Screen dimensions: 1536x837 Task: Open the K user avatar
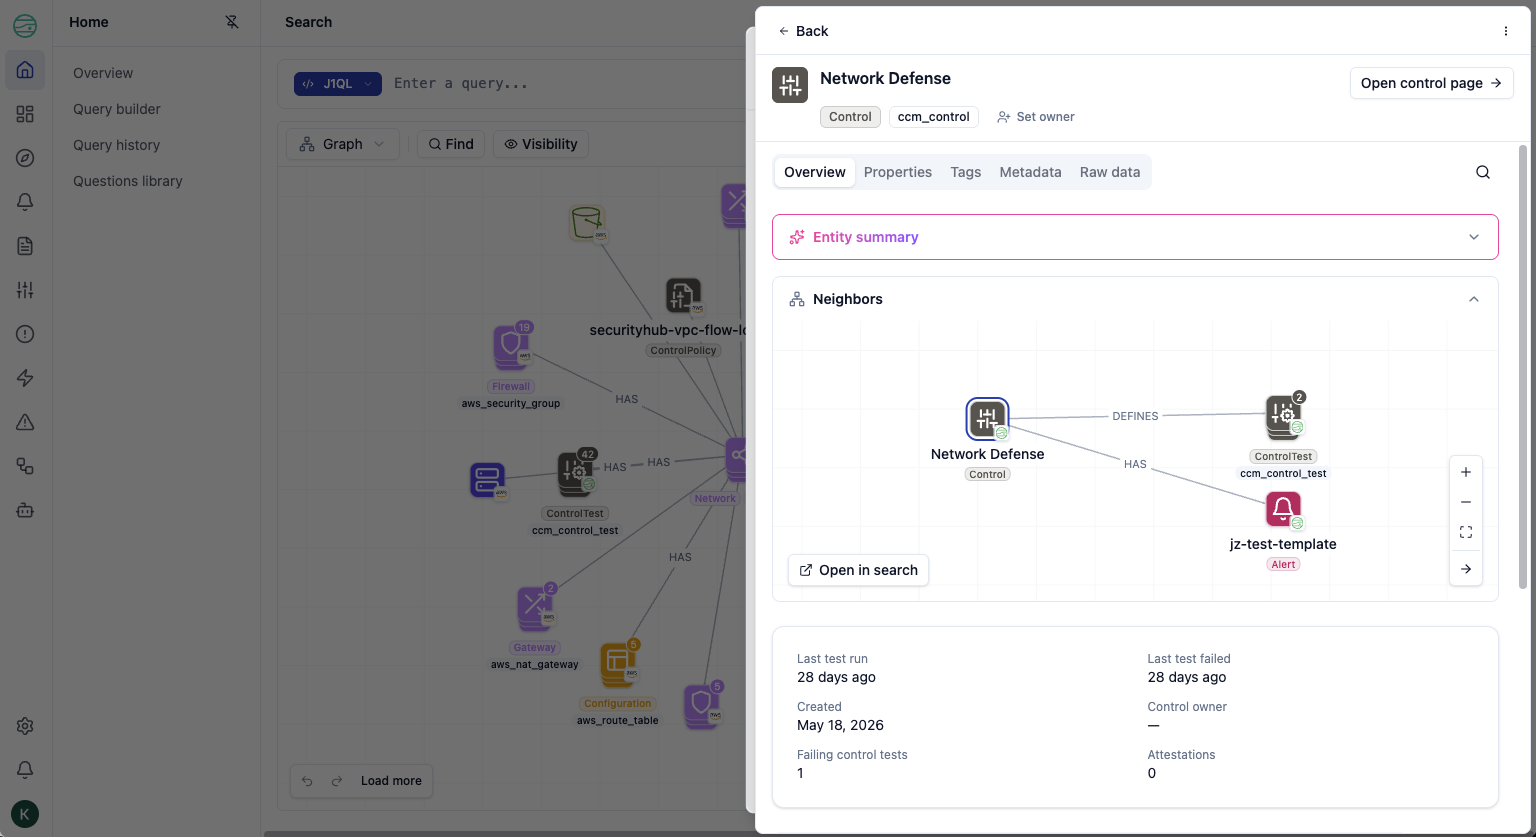25,813
